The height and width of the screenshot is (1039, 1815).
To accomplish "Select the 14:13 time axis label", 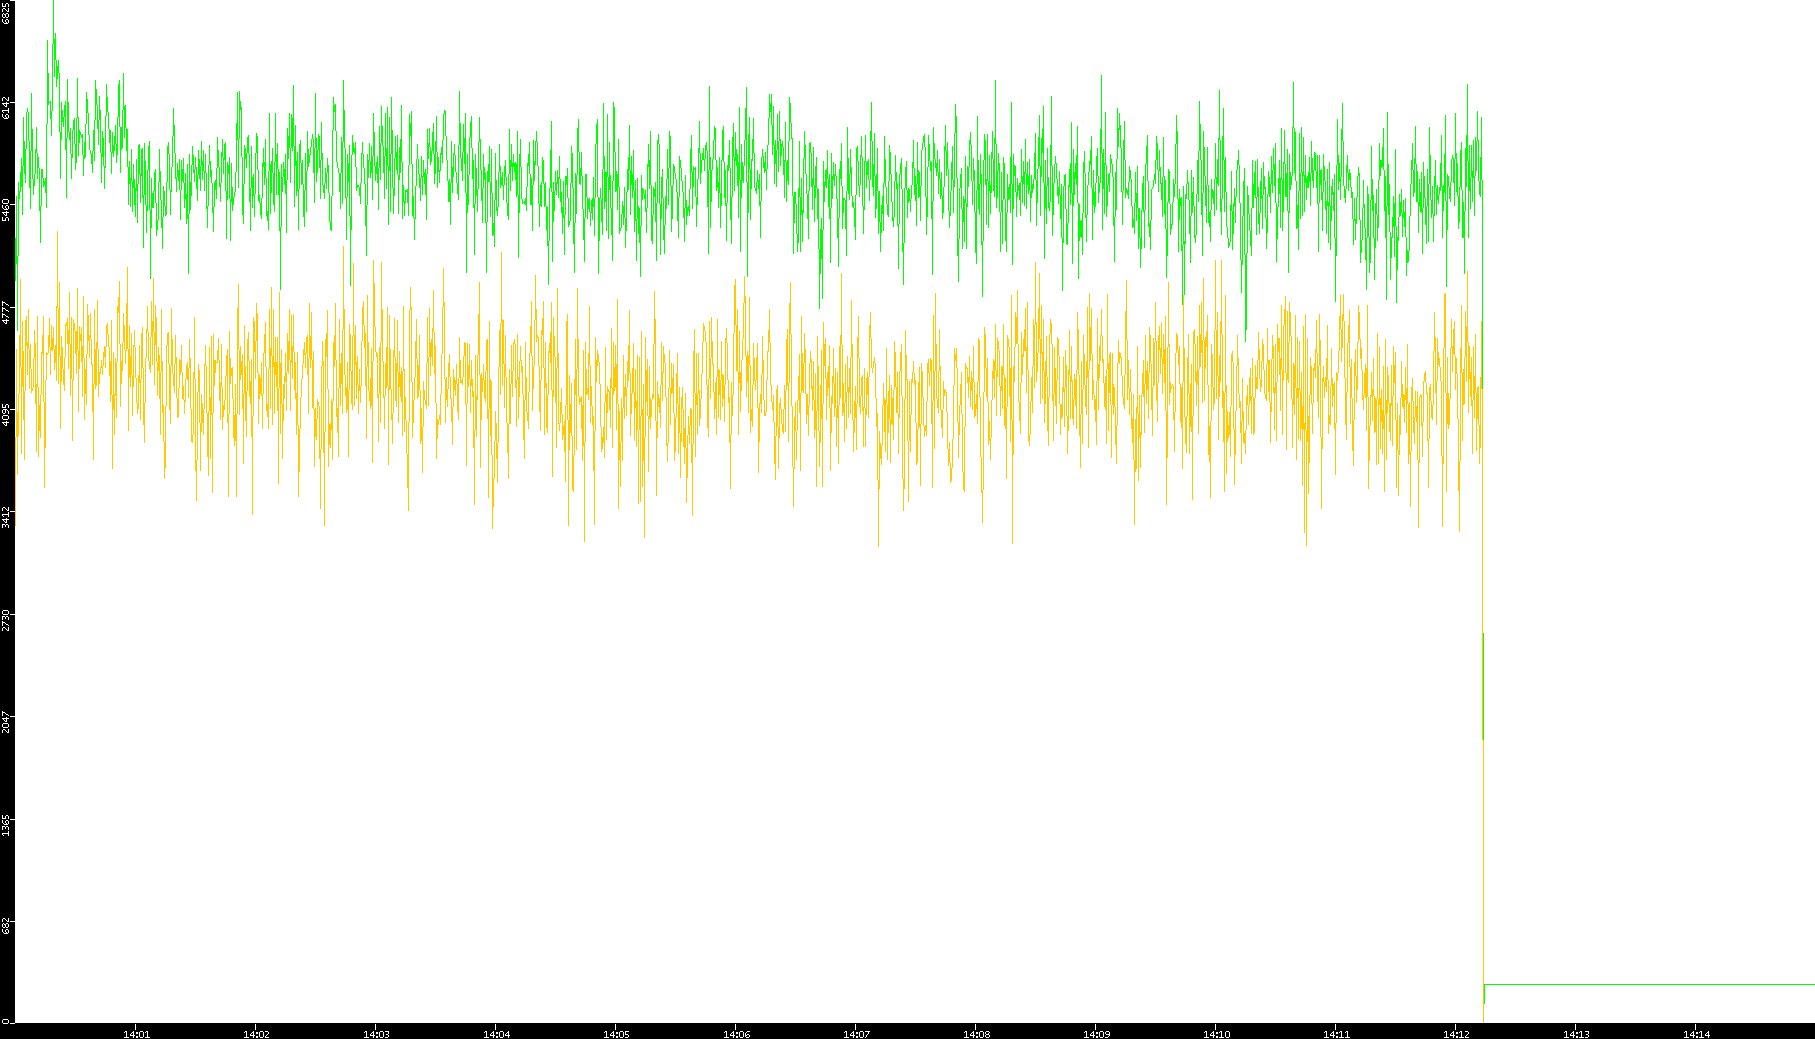I will point(1576,1034).
